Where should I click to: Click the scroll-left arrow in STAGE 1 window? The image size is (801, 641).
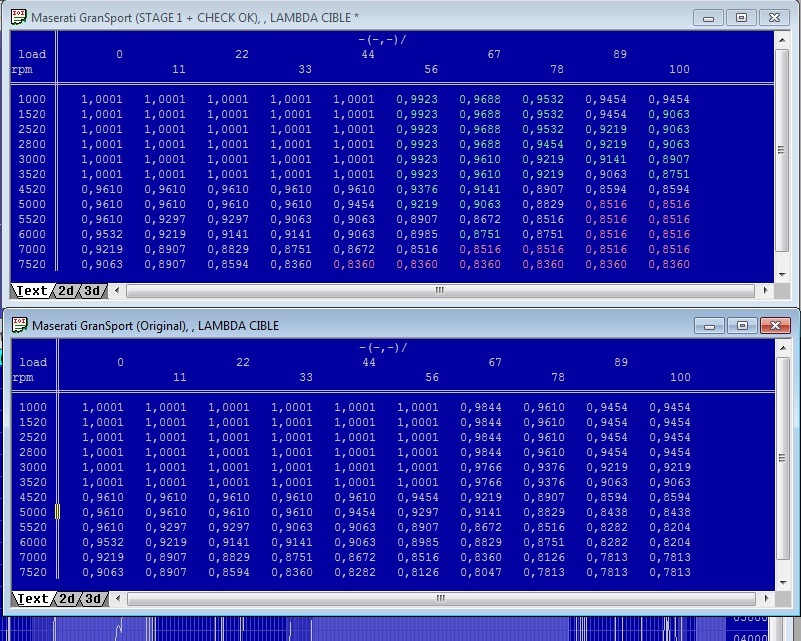117,291
